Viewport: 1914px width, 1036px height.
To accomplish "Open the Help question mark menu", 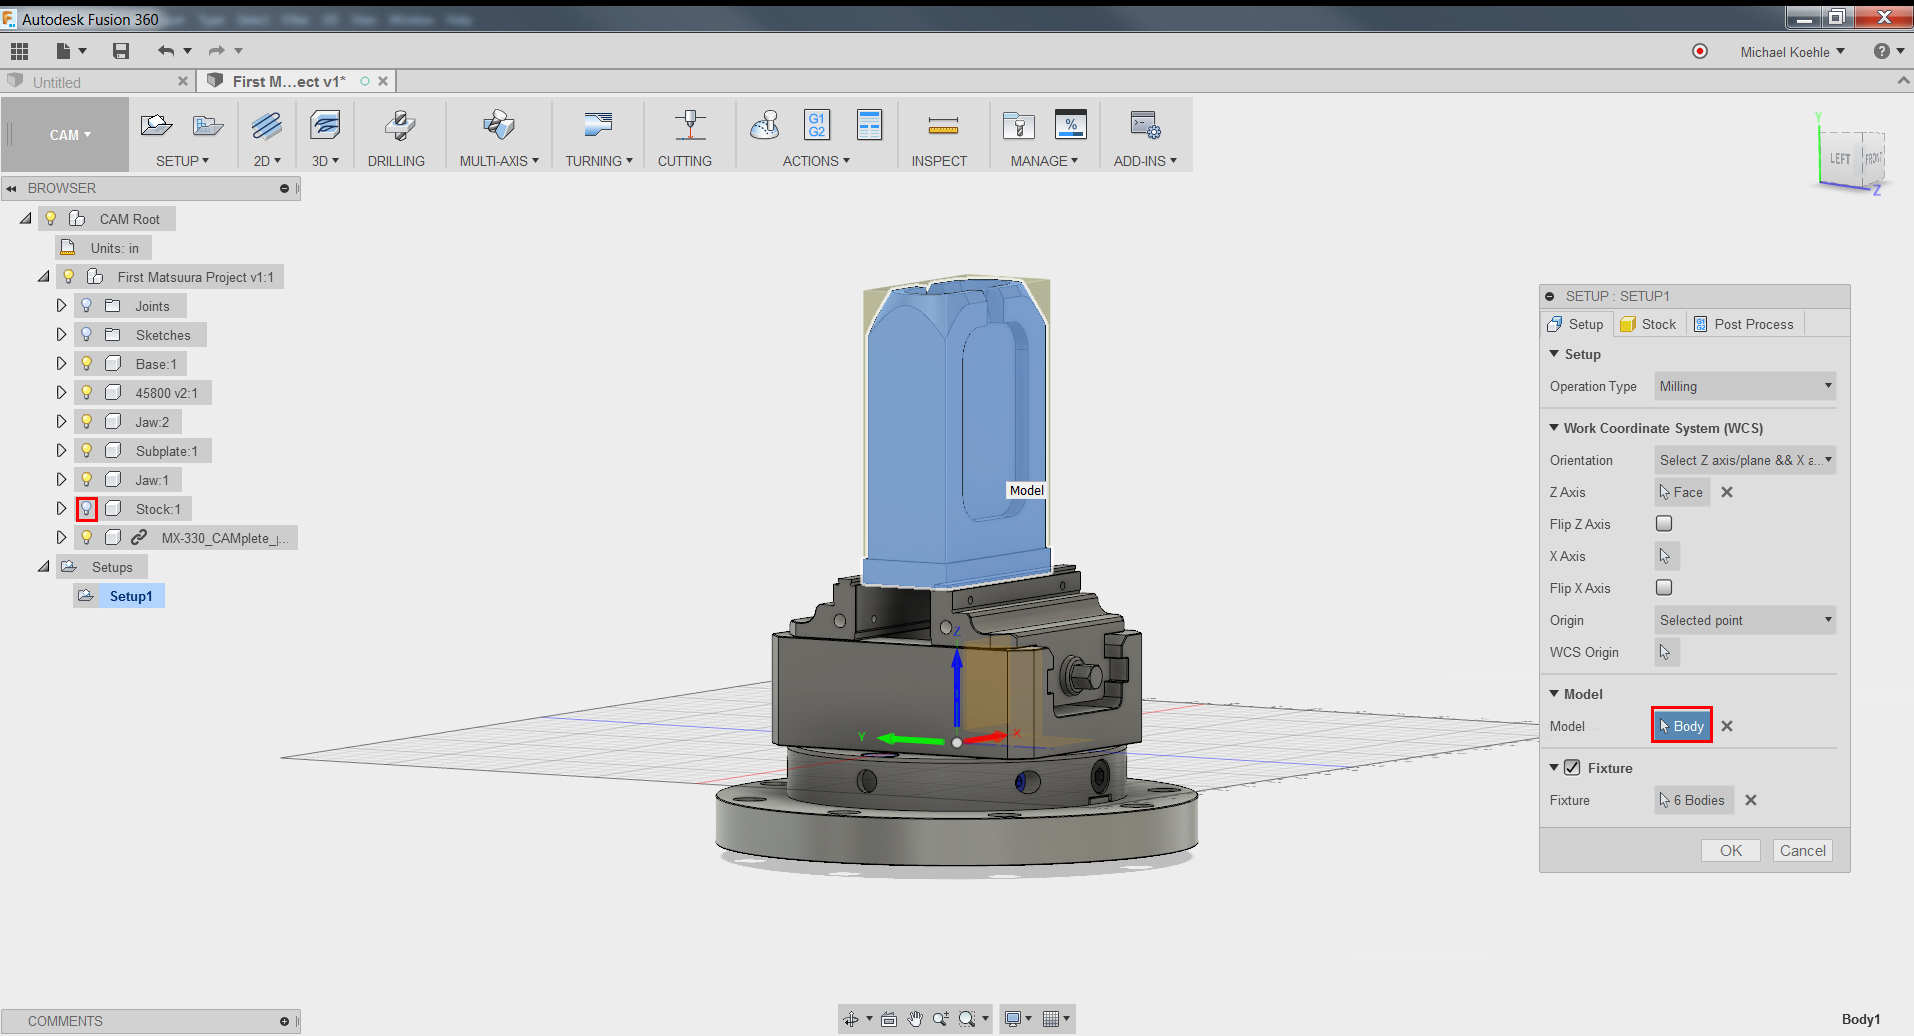I will pos(1888,51).
